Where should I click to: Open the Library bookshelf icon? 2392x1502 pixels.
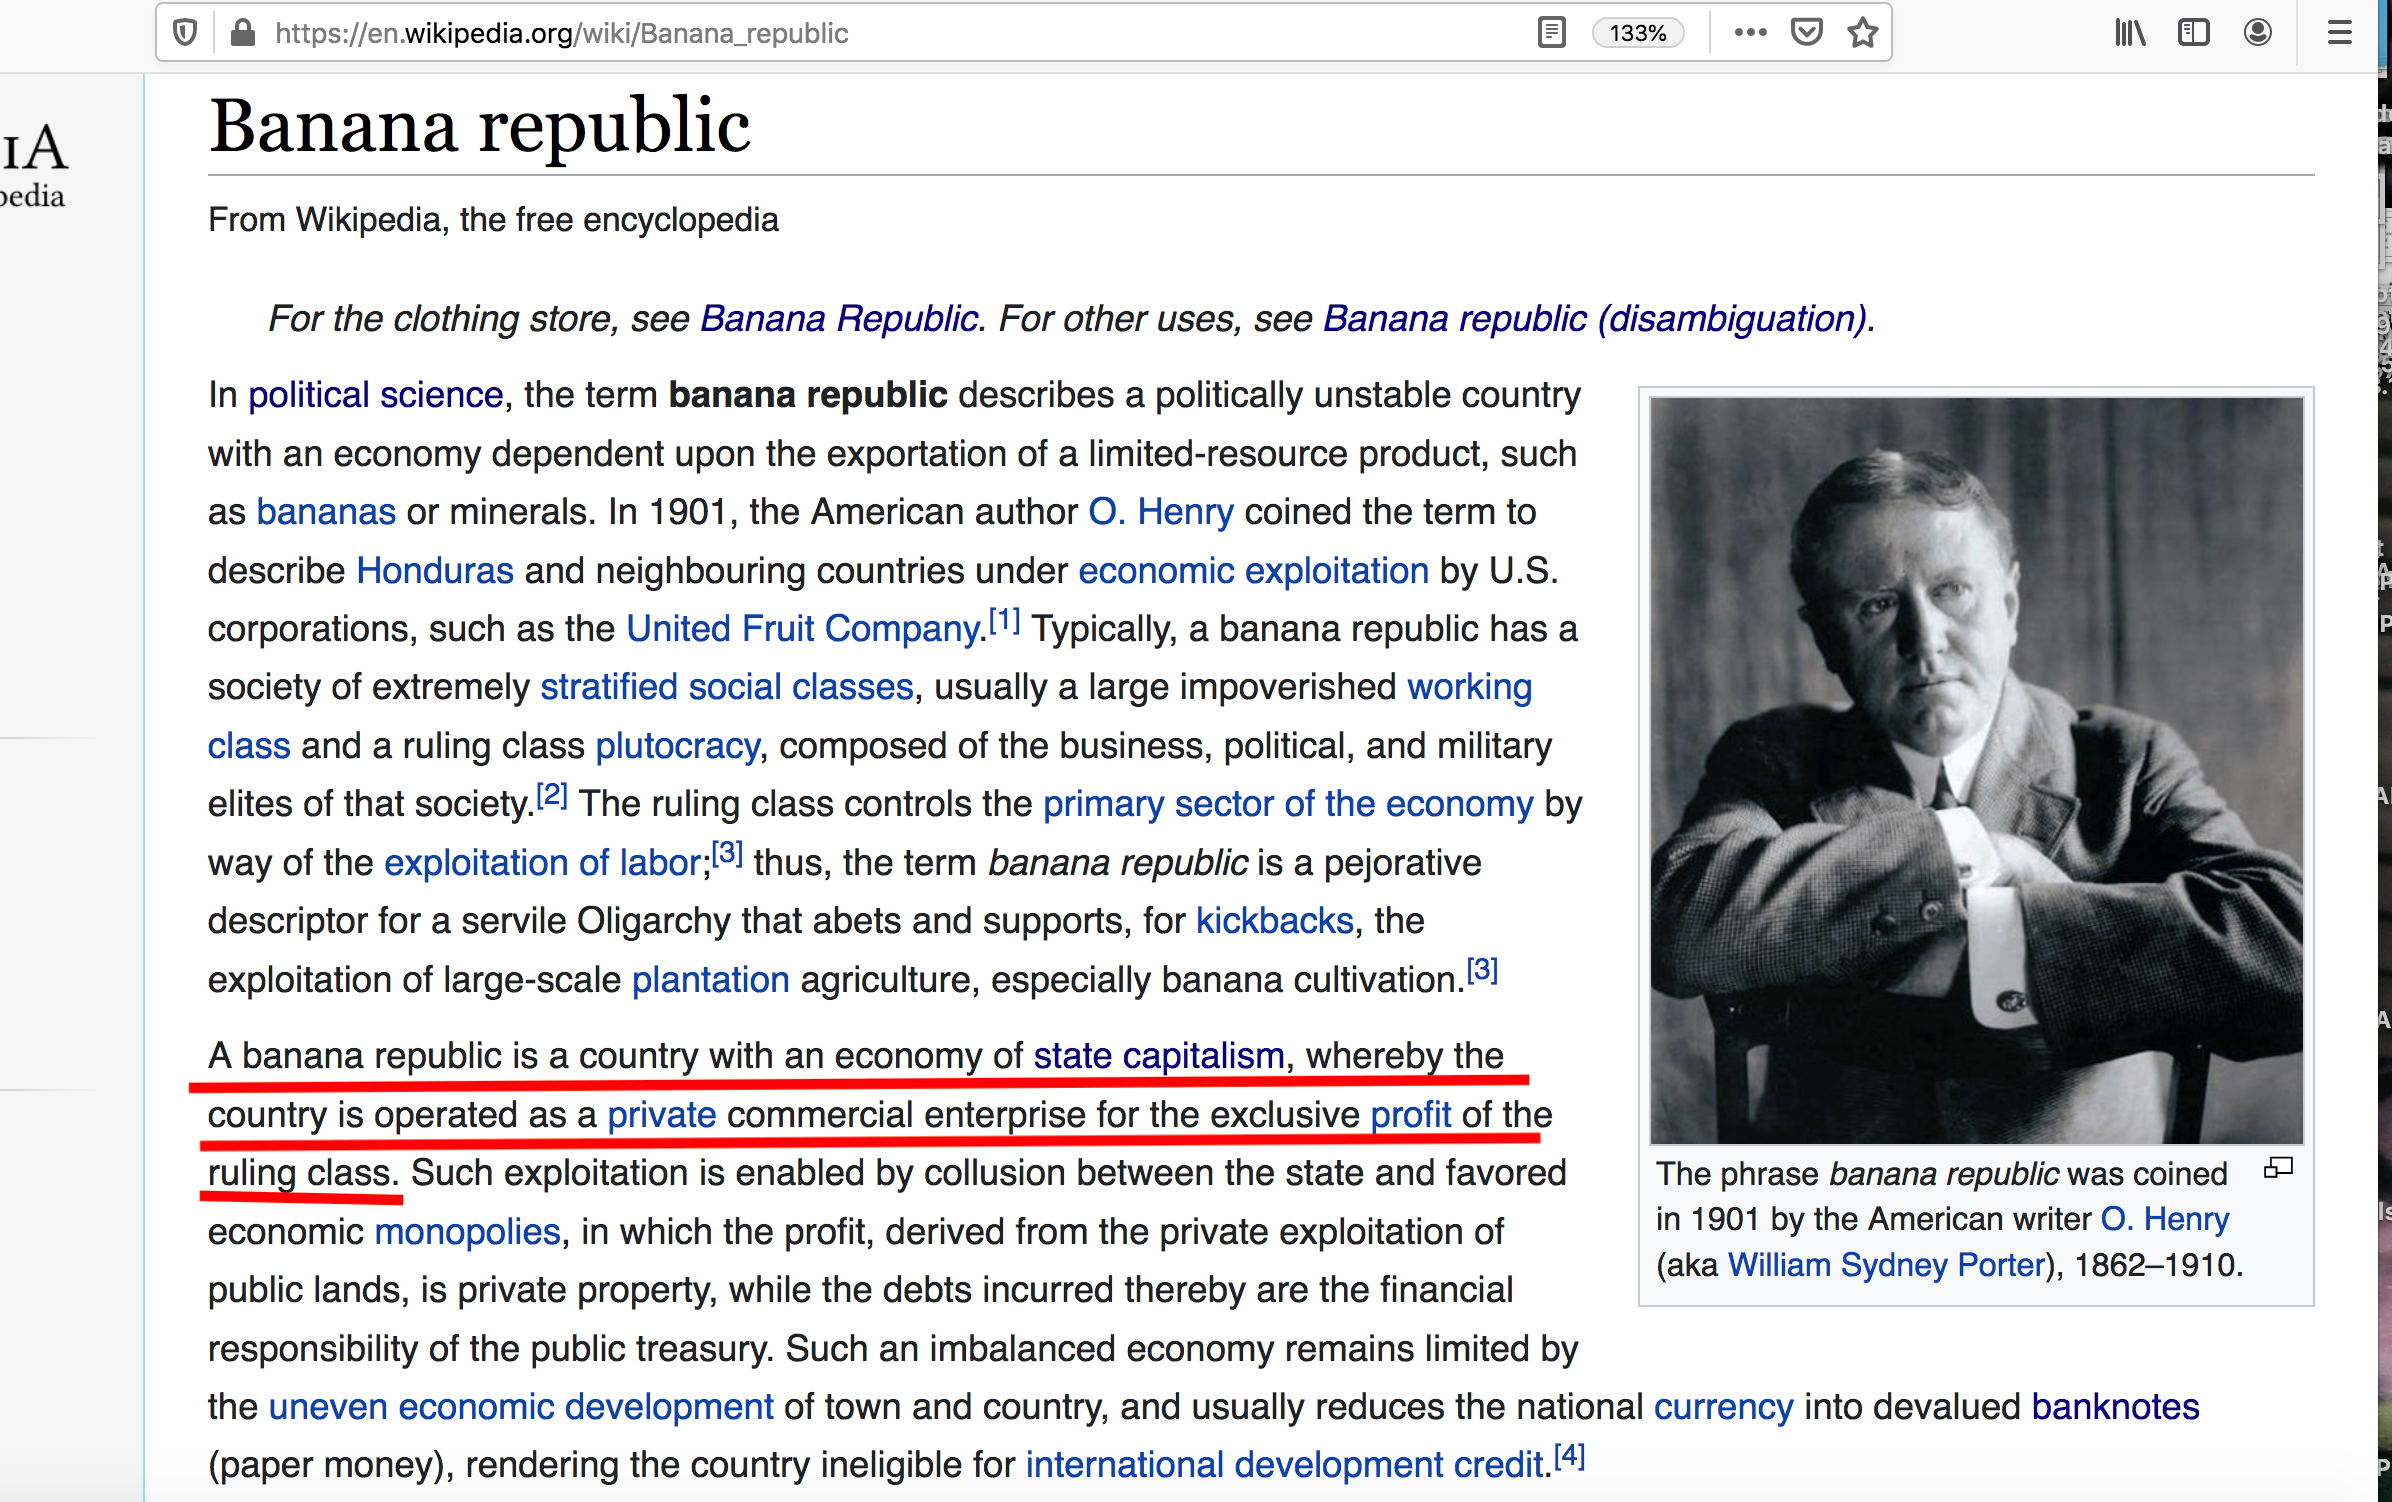[x=2130, y=33]
